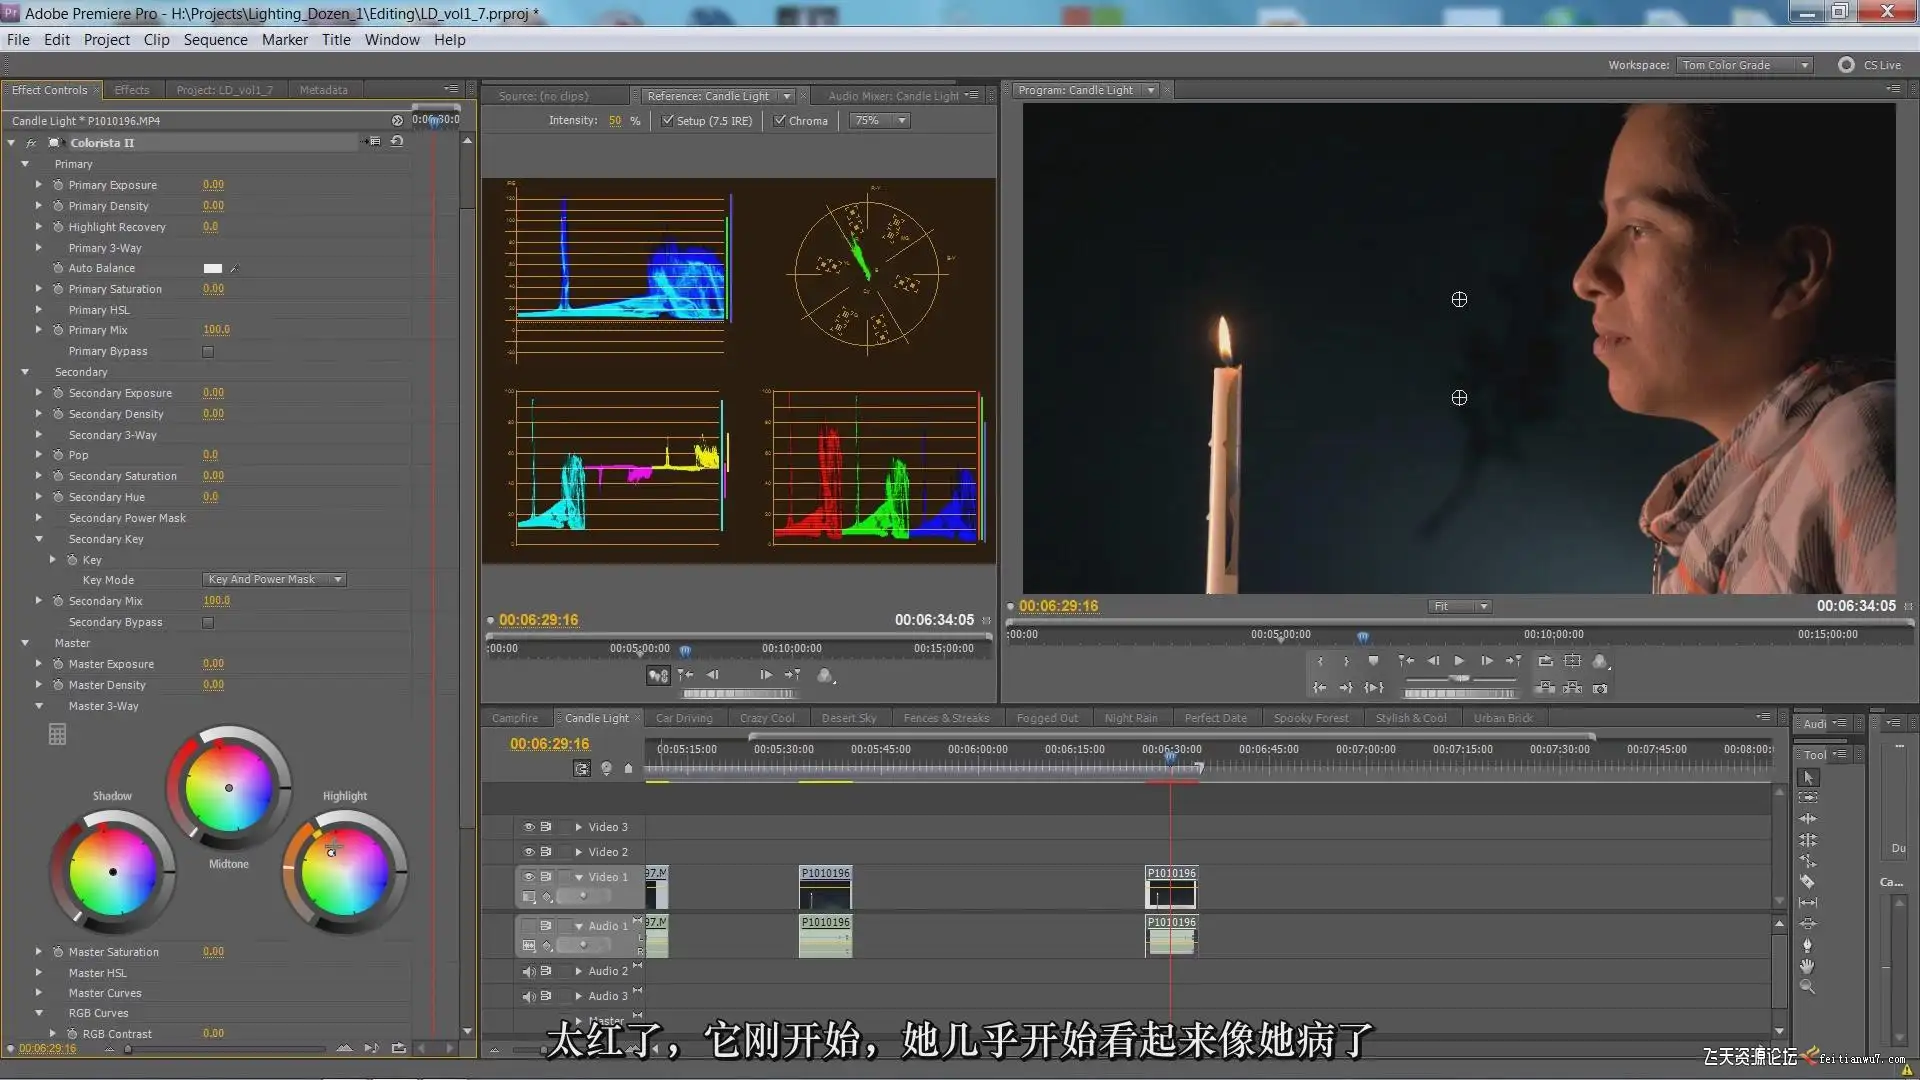Open the Workspace dropdown

click(1745, 65)
